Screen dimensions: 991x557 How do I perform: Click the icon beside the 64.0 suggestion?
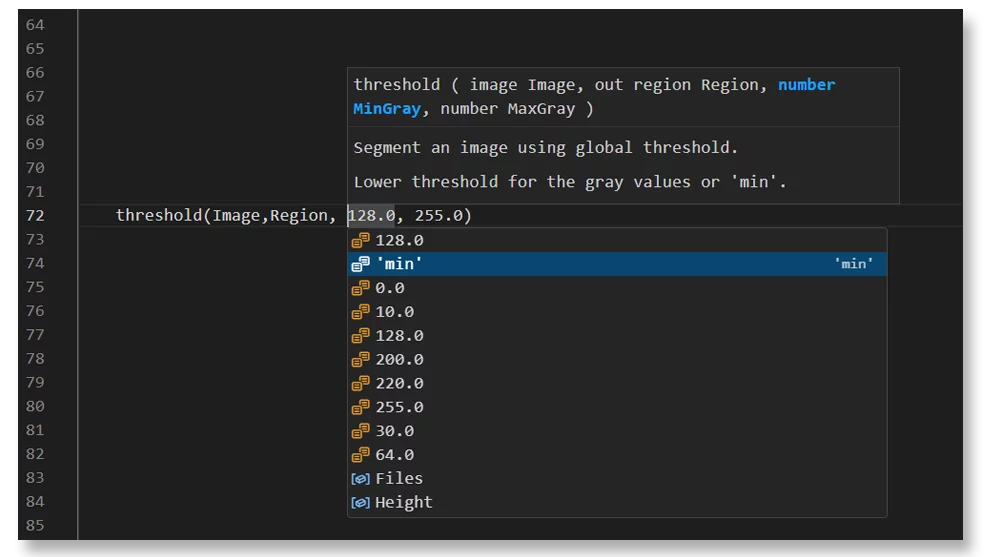click(x=361, y=455)
